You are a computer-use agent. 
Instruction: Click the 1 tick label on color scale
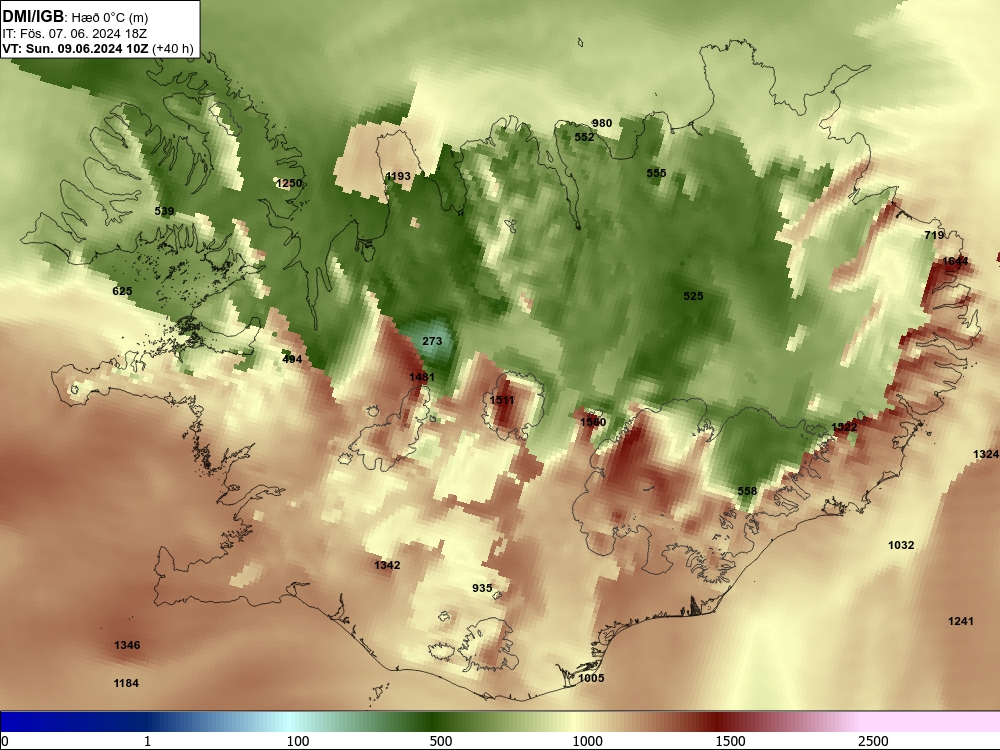[x=147, y=741]
